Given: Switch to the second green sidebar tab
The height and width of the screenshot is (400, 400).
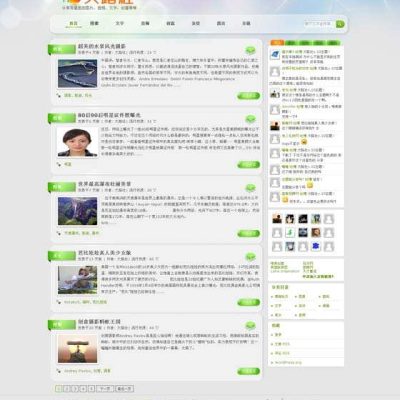Looking at the screenshot, I should [x=291, y=43].
